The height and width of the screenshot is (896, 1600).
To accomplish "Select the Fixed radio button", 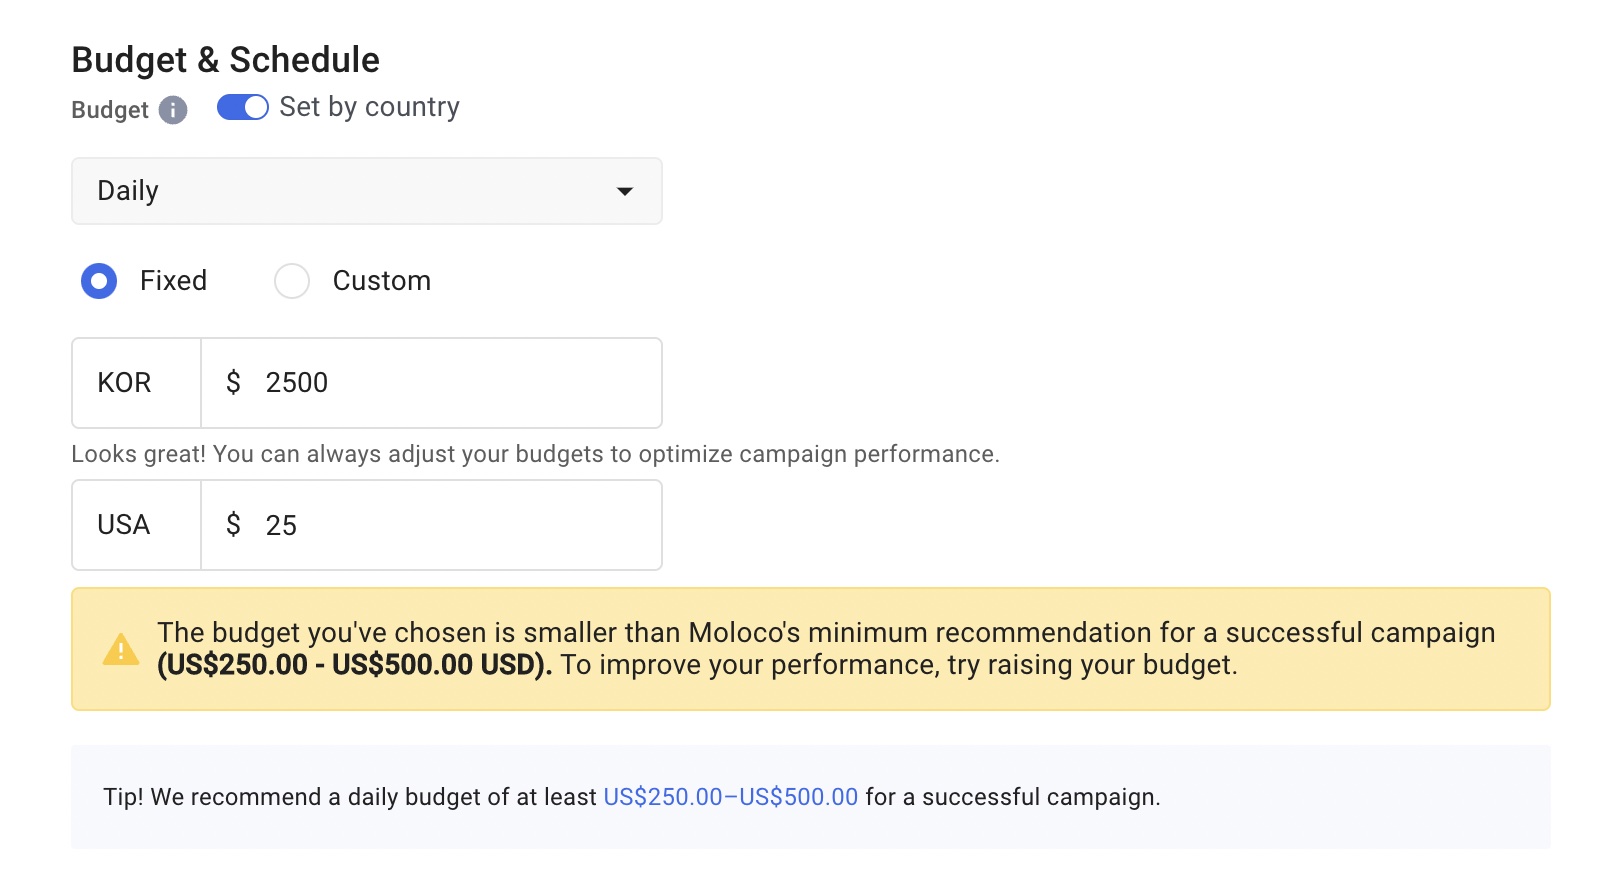I will tap(99, 281).
